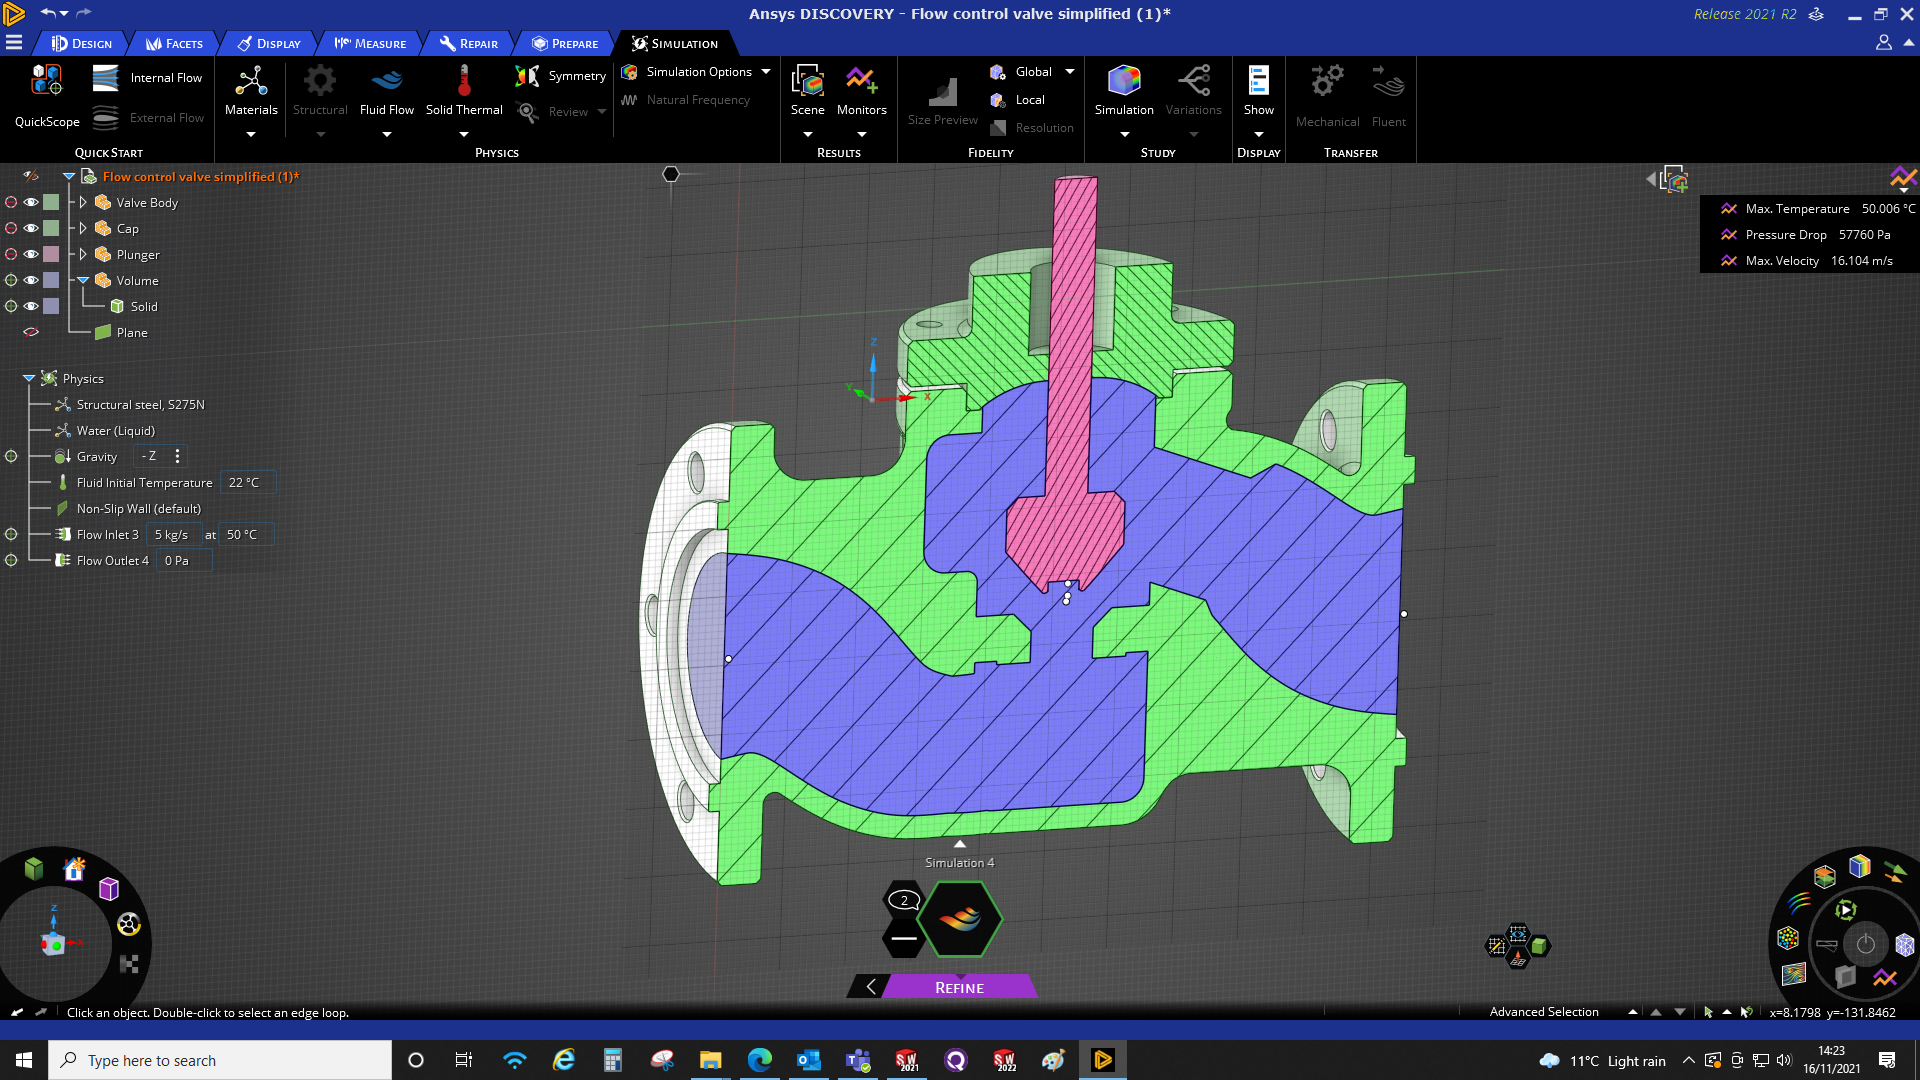Expand the Plunger tree node

tap(83, 254)
